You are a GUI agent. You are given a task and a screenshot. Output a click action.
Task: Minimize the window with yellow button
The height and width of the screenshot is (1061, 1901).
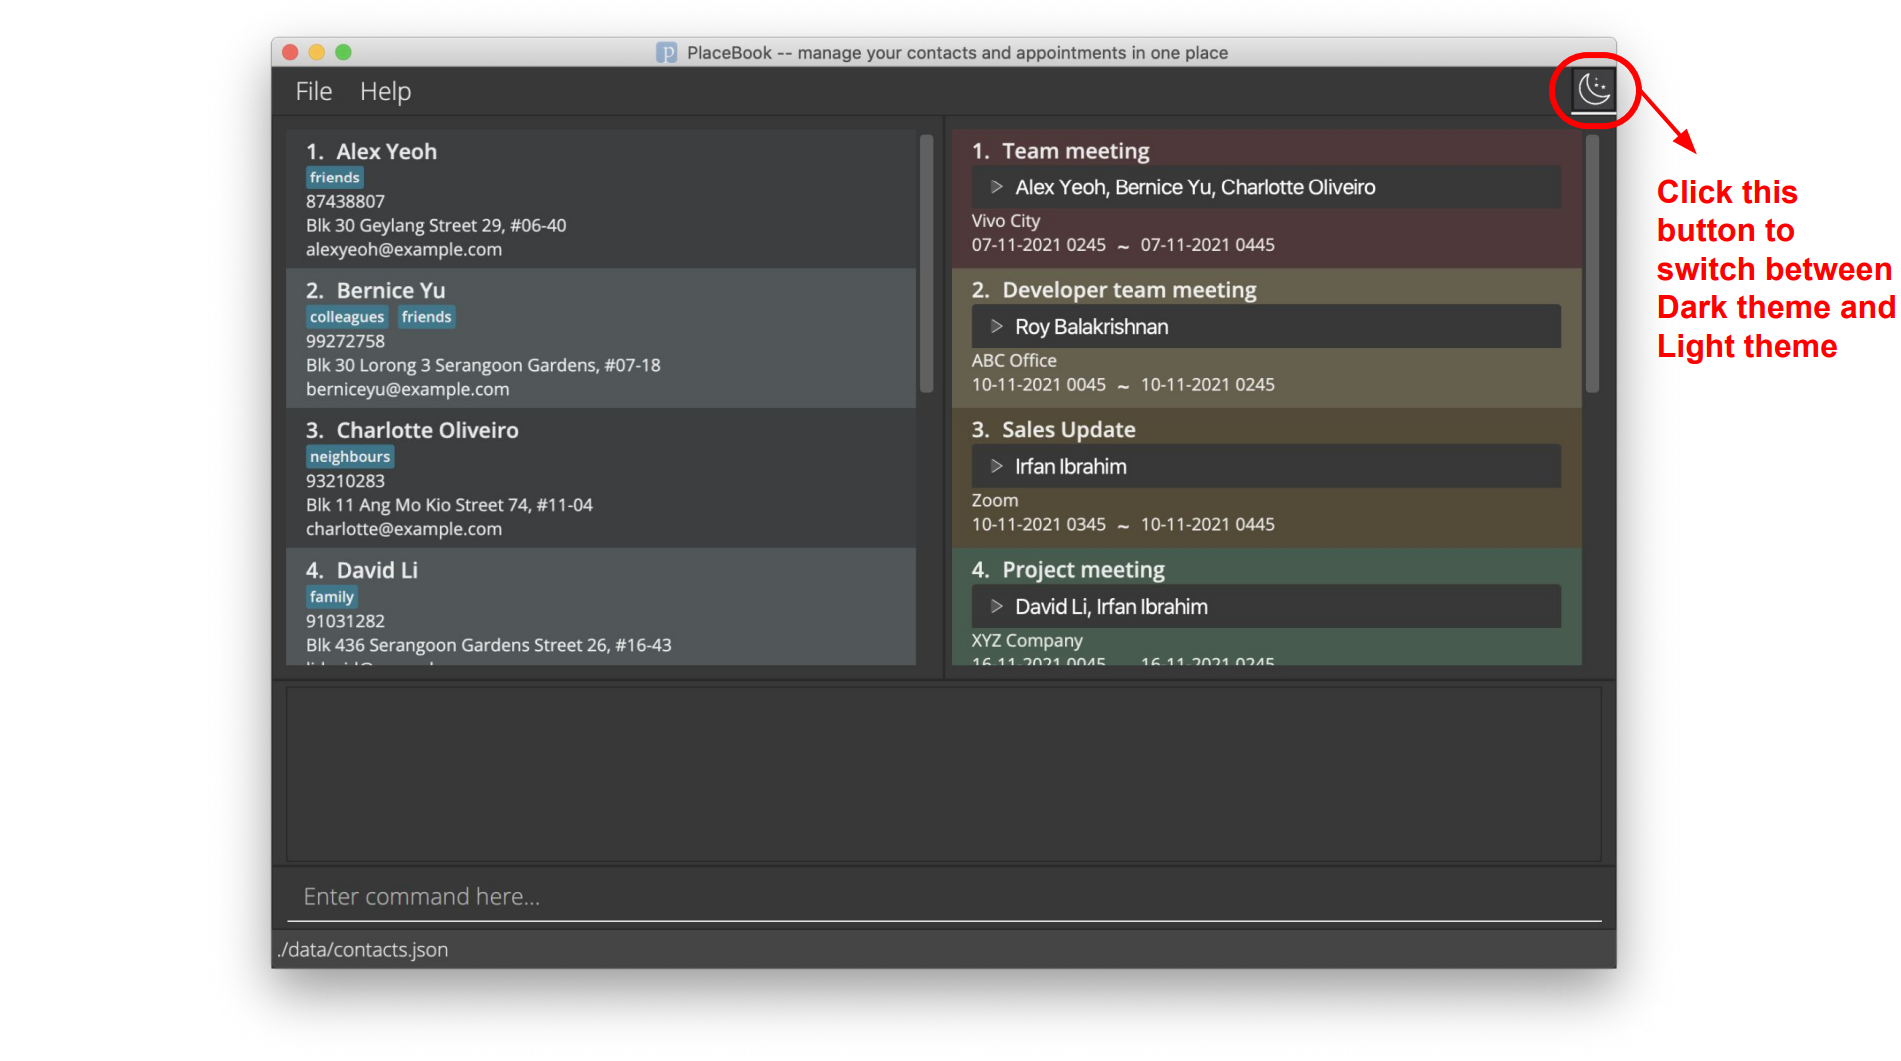[x=317, y=52]
